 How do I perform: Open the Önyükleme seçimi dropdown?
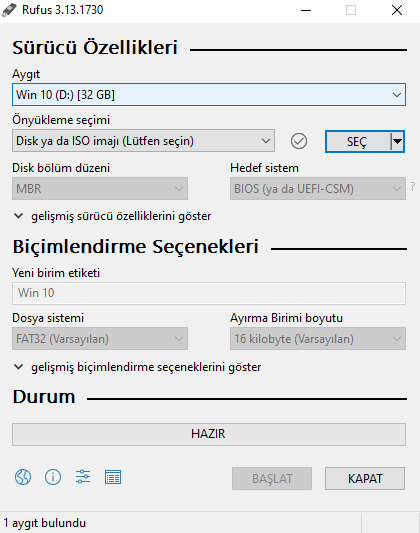(143, 141)
